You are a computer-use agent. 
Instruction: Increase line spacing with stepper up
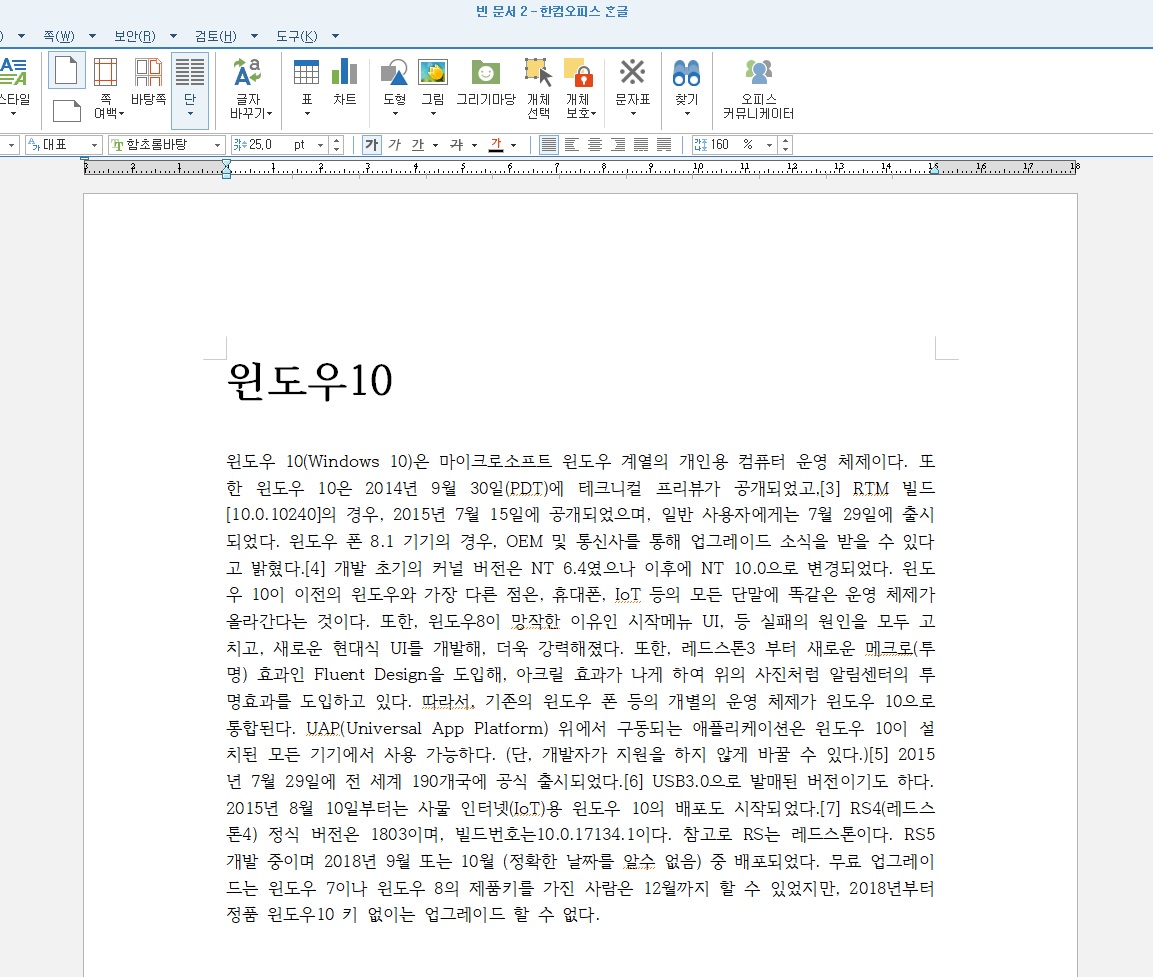click(x=785, y=141)
